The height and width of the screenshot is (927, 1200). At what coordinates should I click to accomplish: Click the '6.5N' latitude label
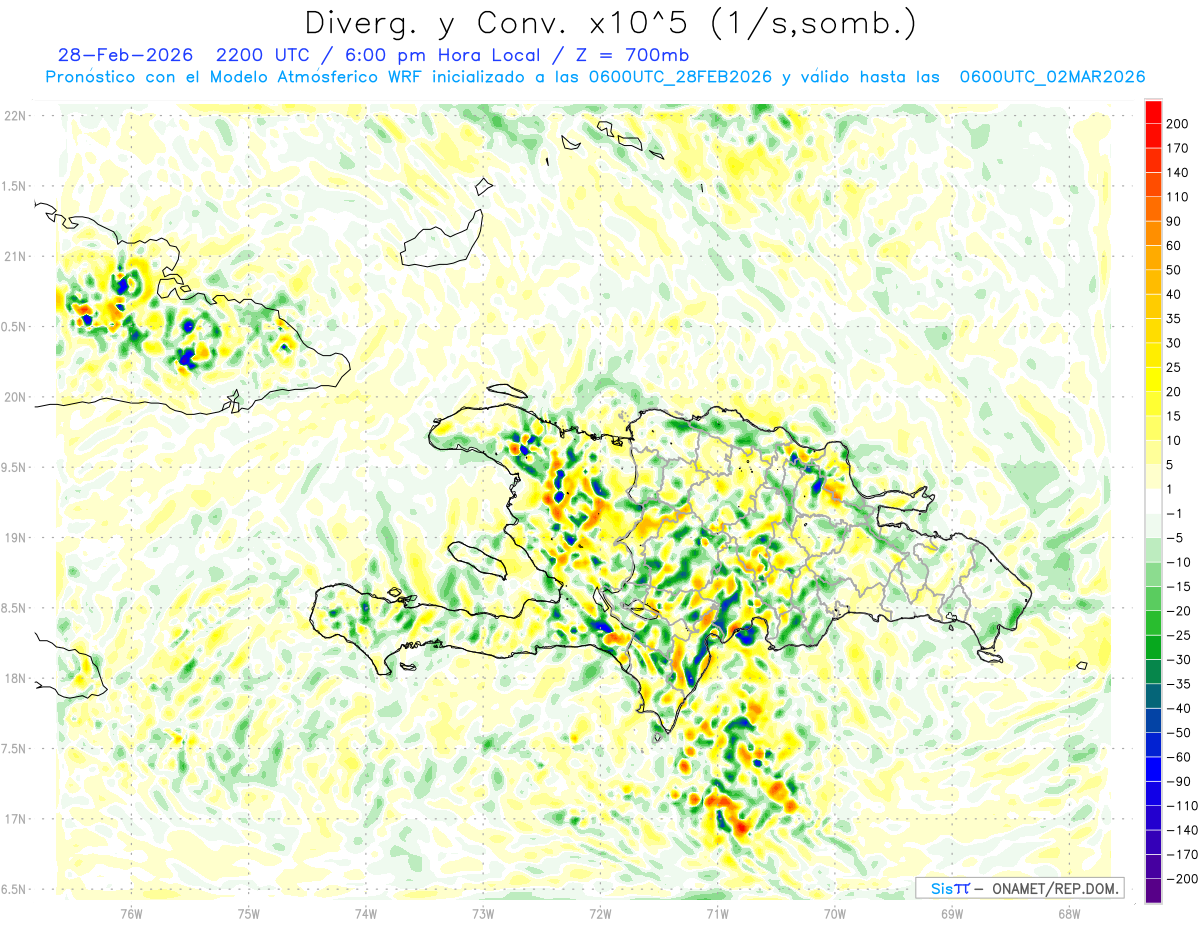15,889
